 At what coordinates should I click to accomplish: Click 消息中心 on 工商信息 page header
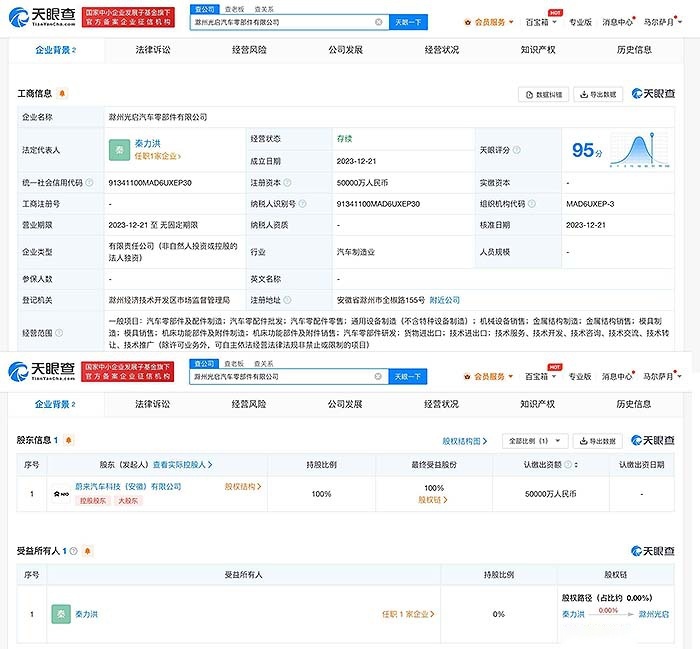tap(617, 22)
